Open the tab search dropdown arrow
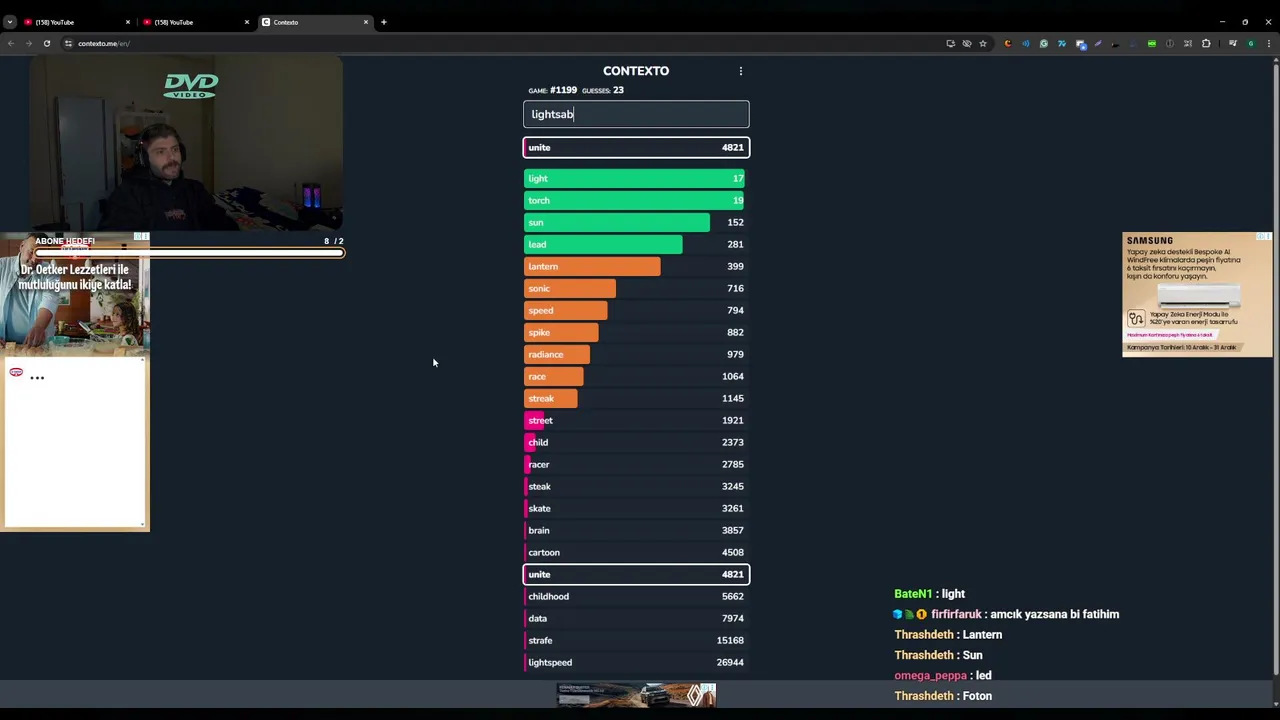The height and width of the screenshot is (720, 1280). (10, 22)
